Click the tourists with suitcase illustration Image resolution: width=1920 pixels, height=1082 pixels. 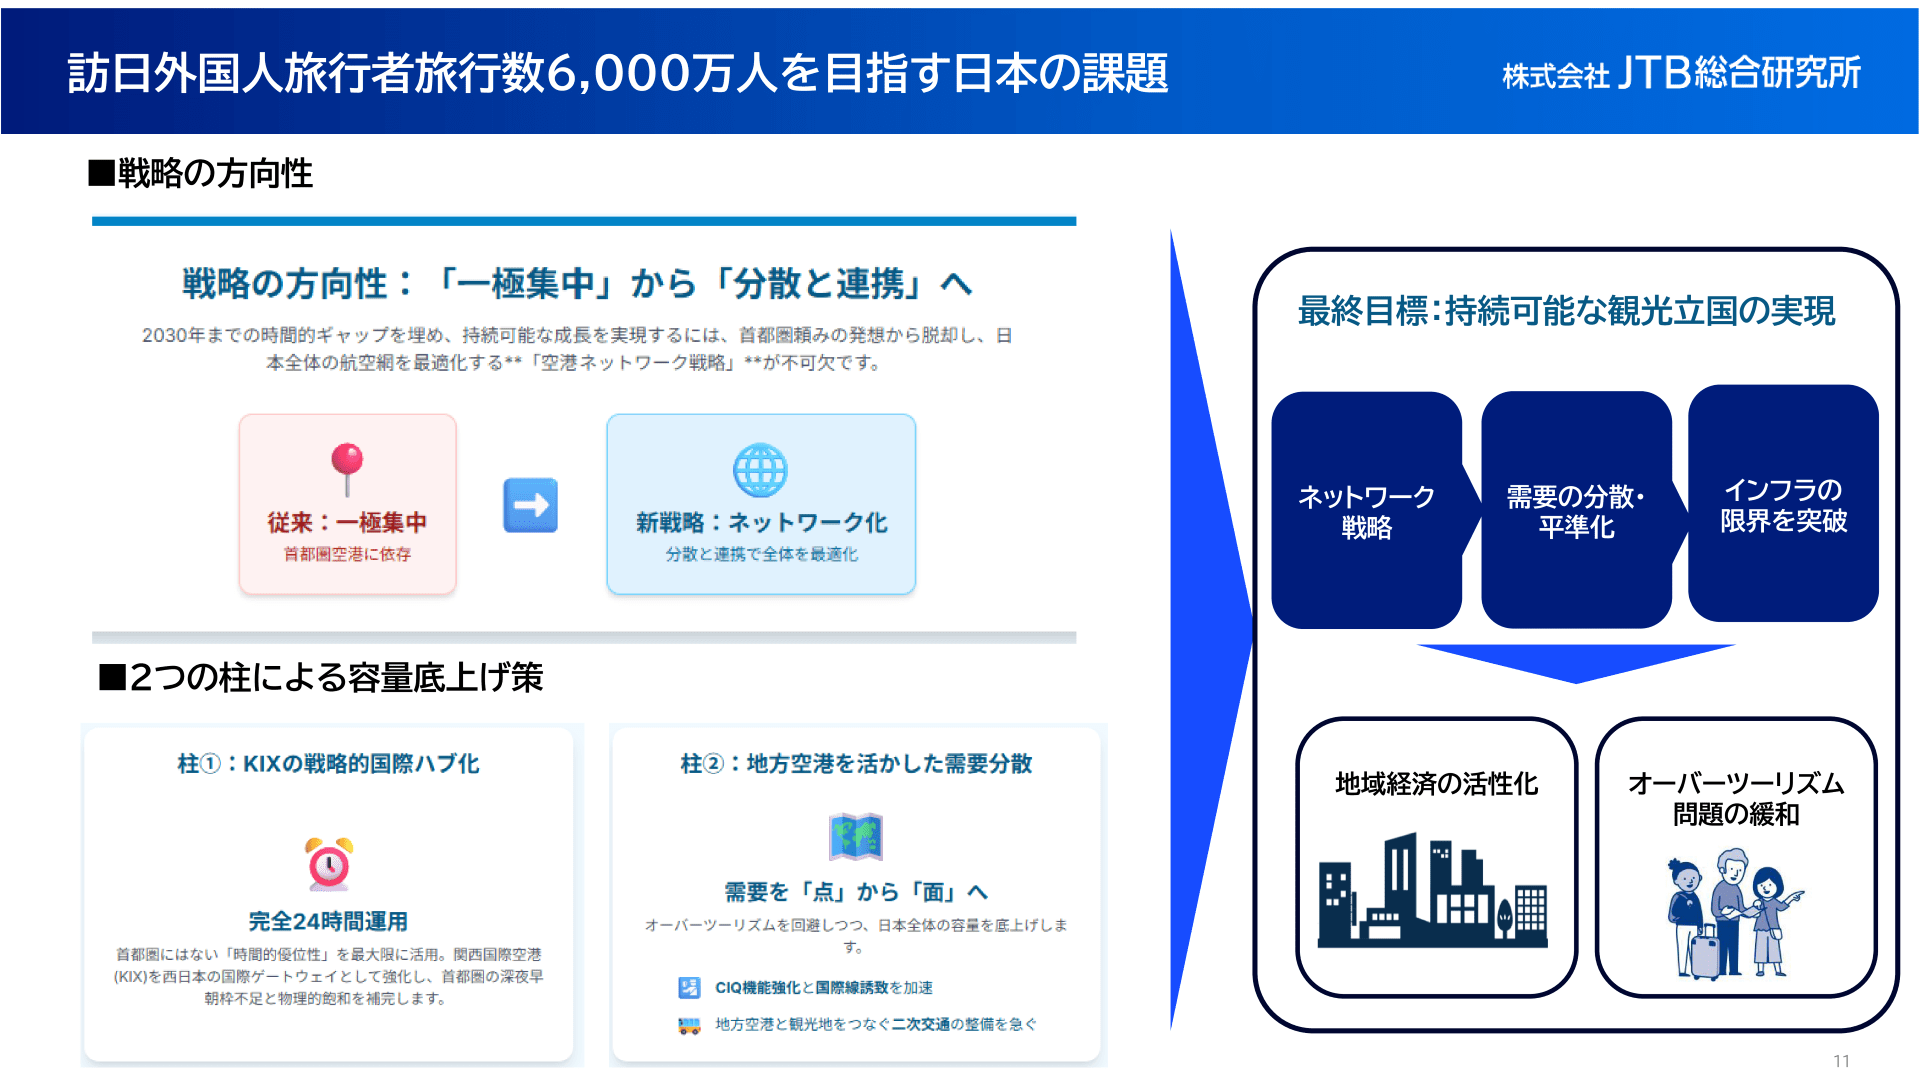coord(1733,913)
